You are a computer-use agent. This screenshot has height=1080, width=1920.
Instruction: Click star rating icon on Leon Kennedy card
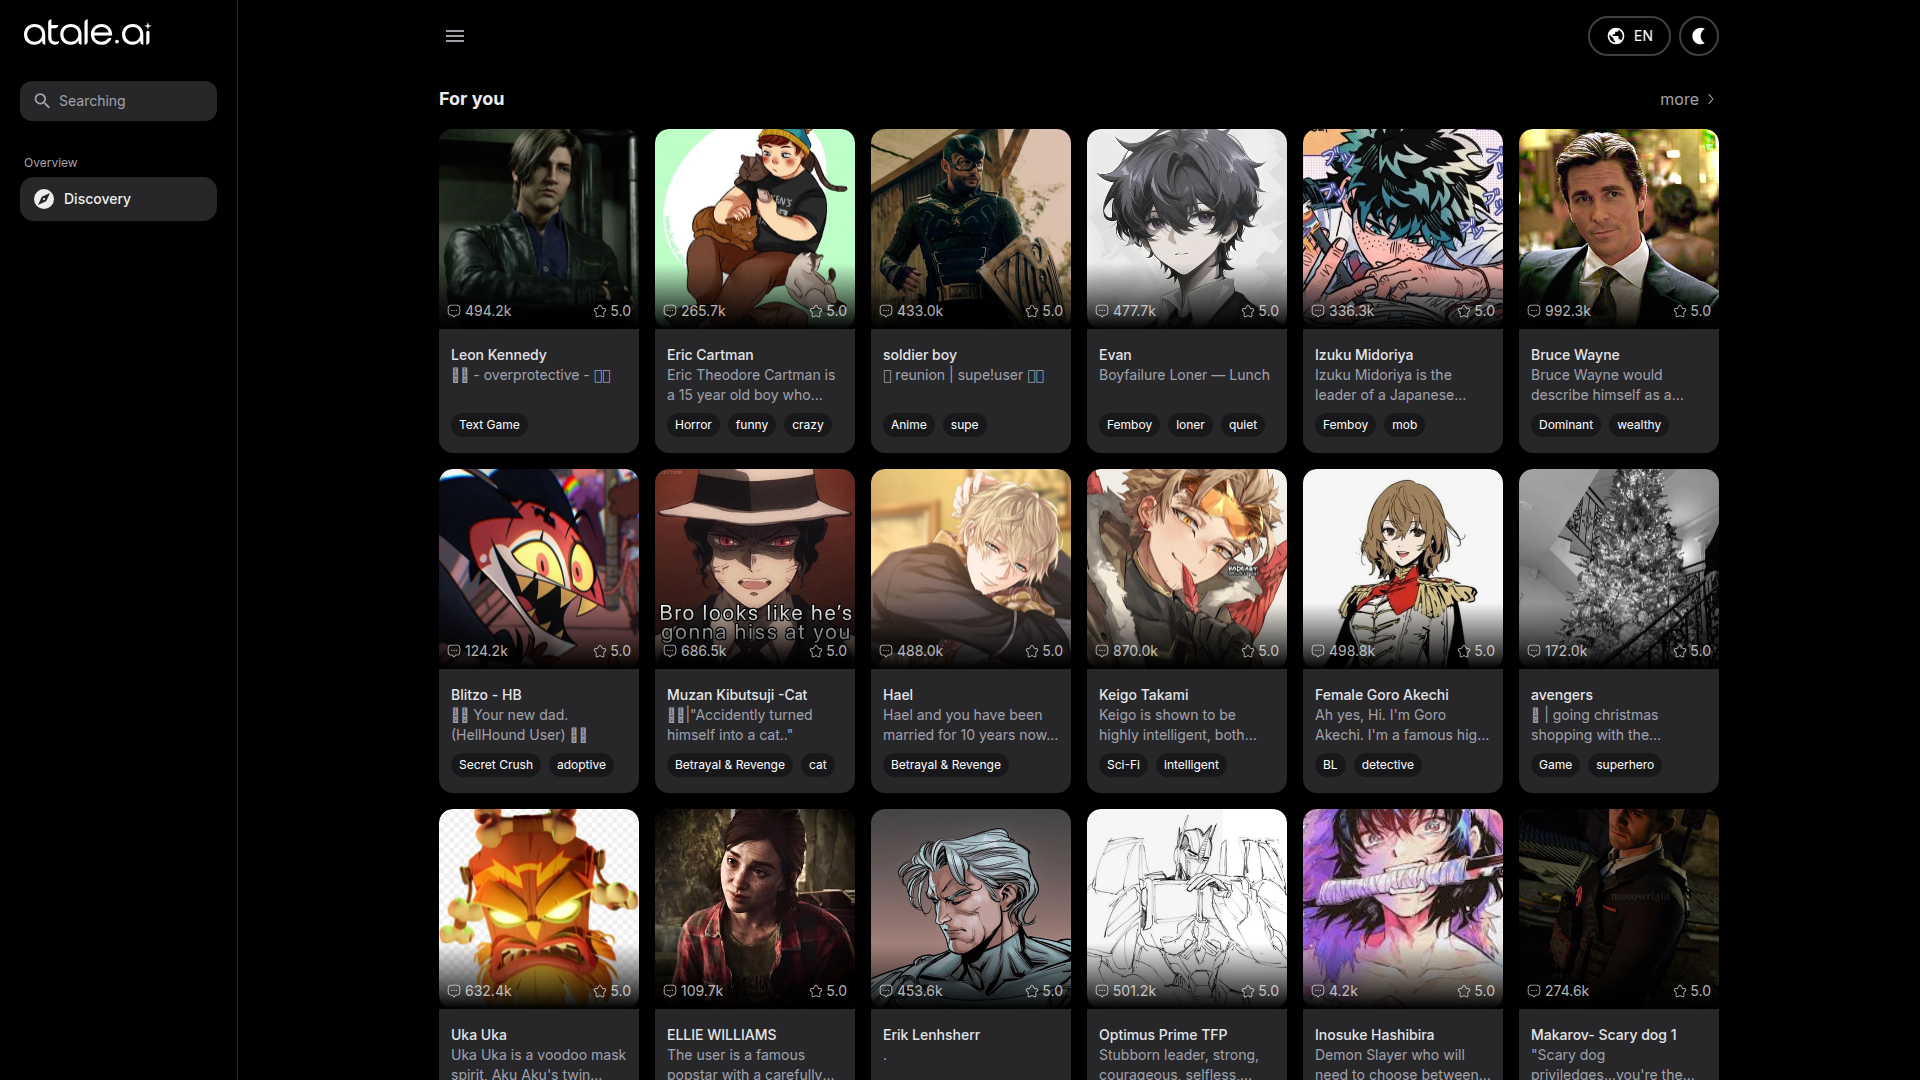[x=600, y=311]
